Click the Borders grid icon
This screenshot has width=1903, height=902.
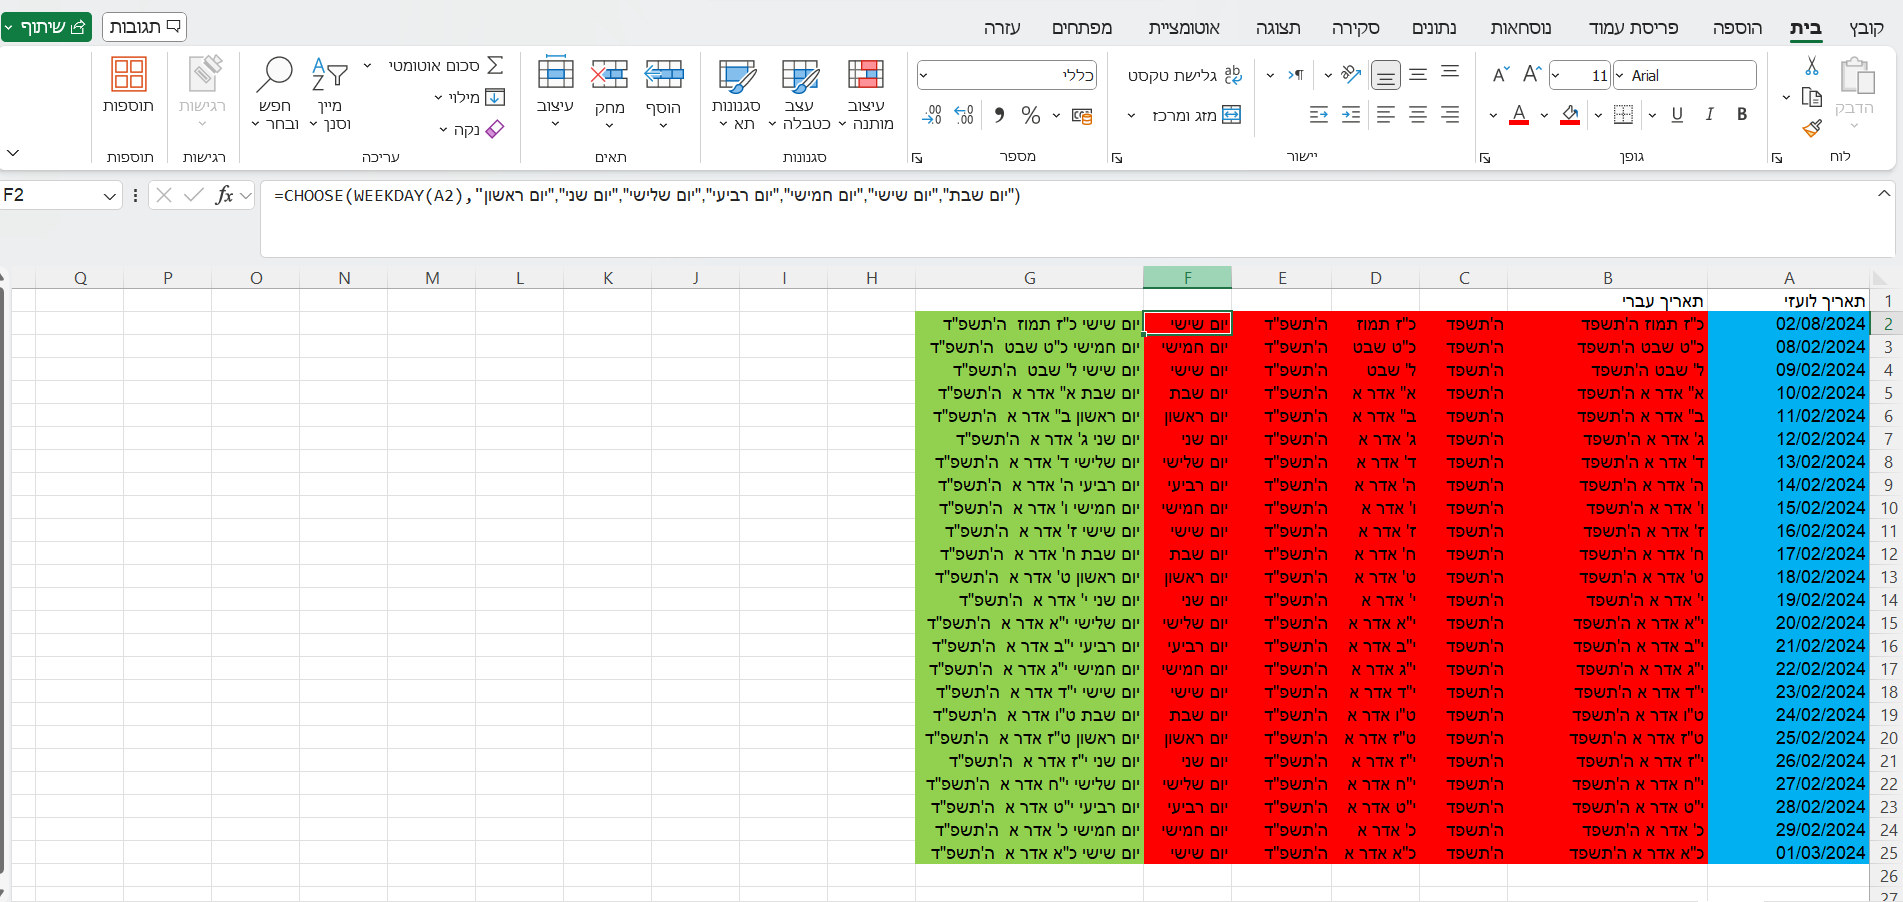point(1624,115)
